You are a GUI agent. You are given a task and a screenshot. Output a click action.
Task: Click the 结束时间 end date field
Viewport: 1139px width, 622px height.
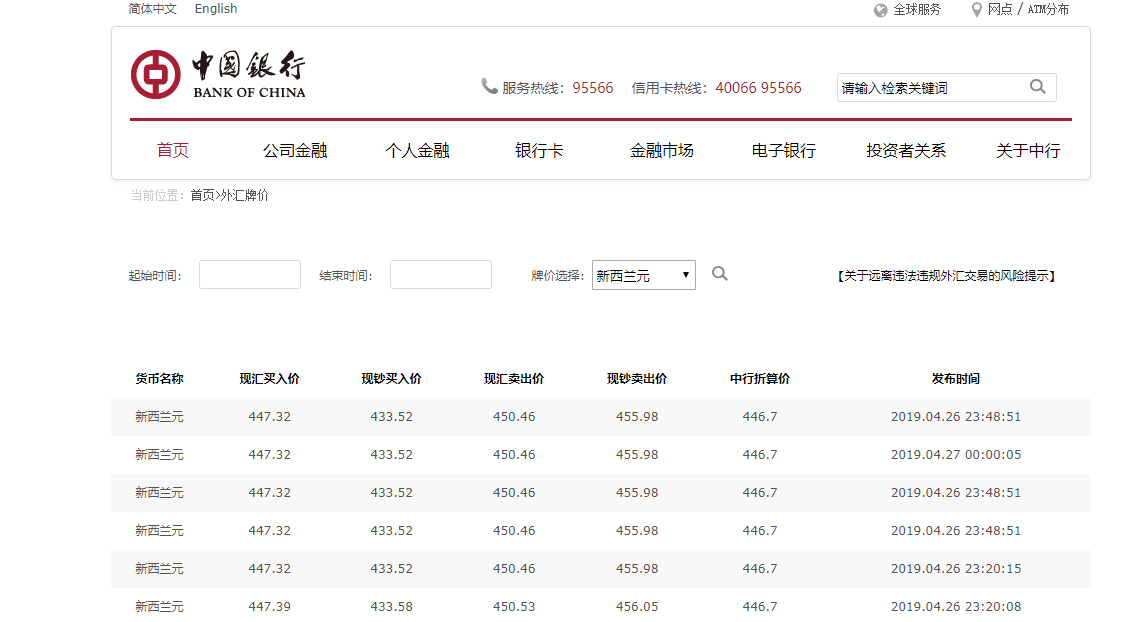click(441, 275)
